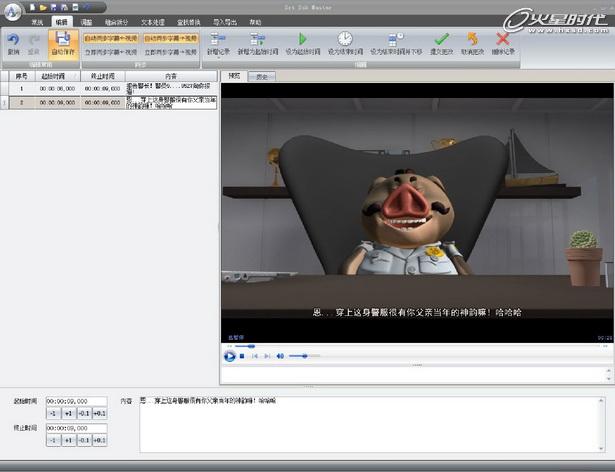Click the 新增为起始时间 icon
Image resolution: width=615 pixels, height=472 pixels.
257,39
